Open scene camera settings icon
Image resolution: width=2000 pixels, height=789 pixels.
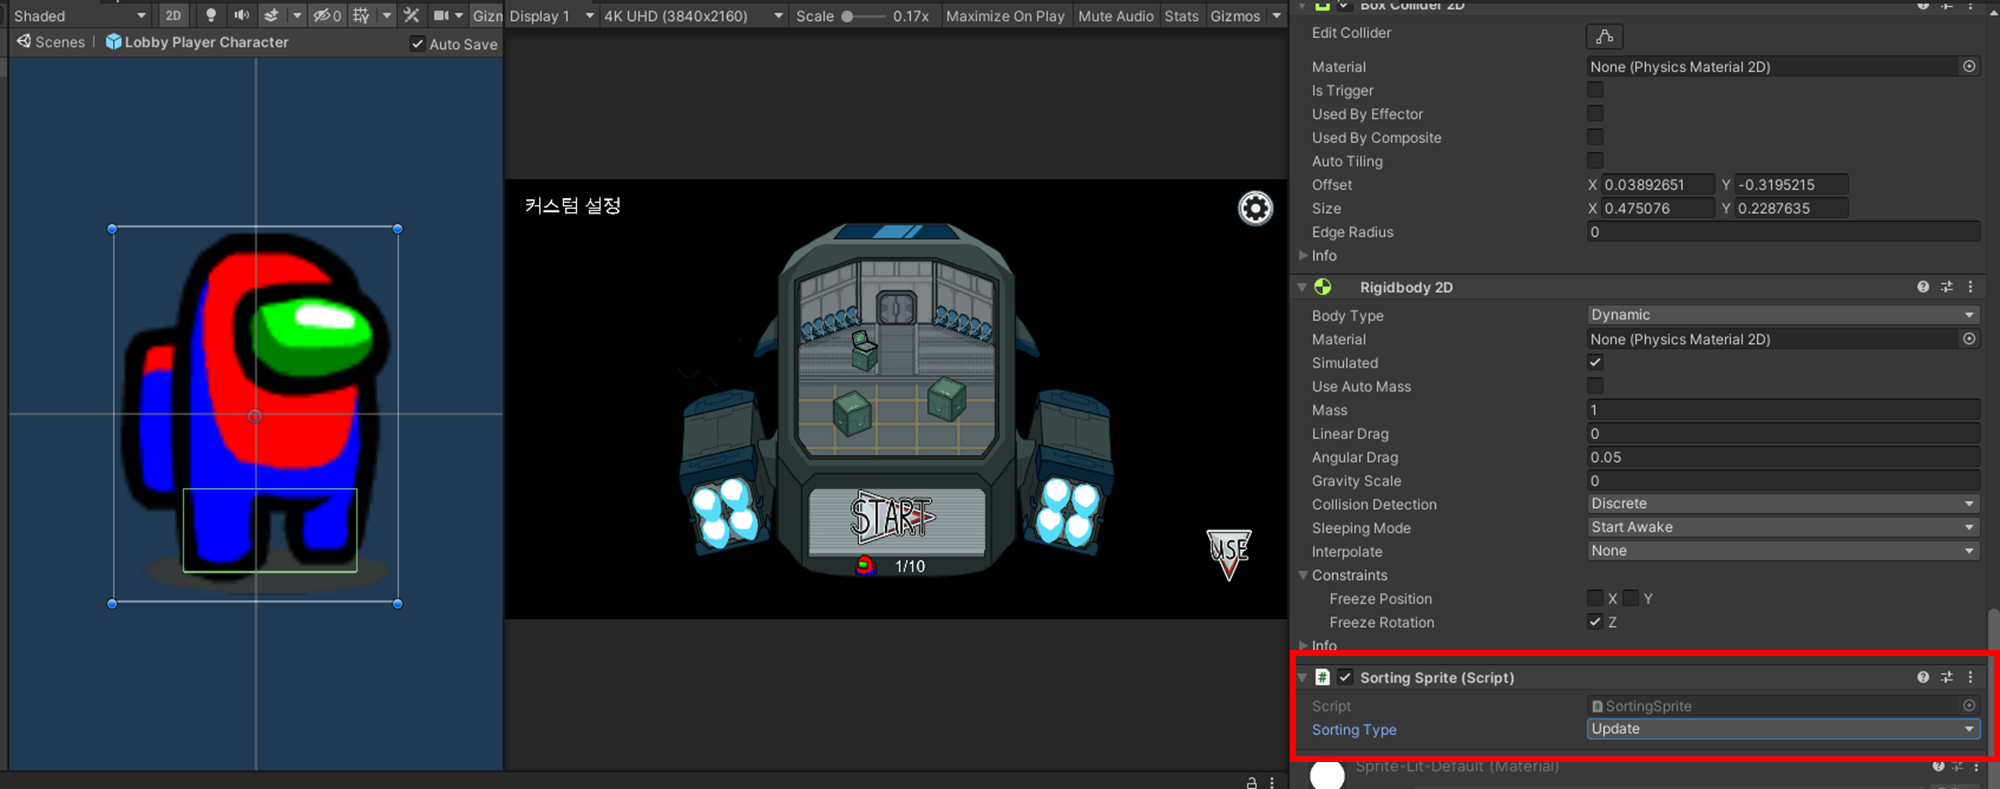tap(441, 15)
